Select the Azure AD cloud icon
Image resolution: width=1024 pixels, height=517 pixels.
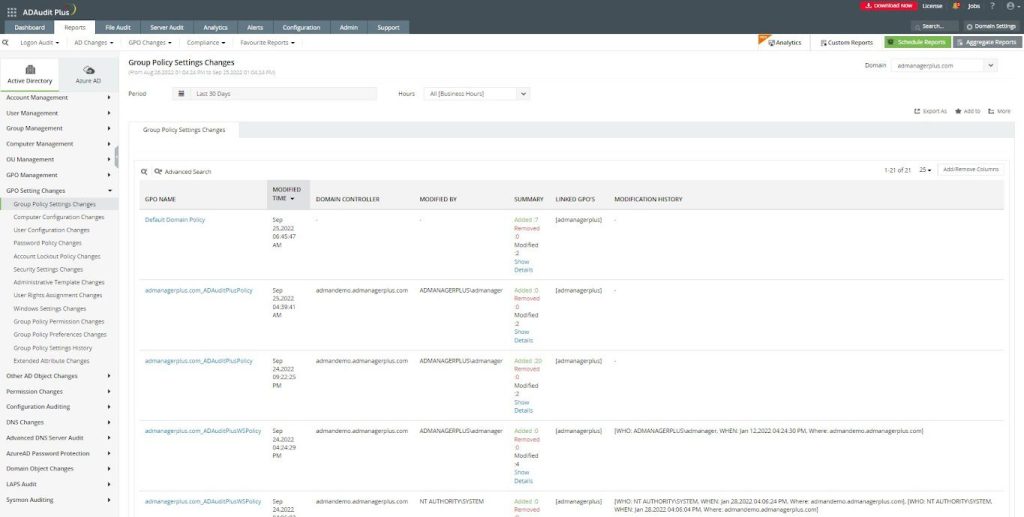pyautogui.click(x=88, y=70)
